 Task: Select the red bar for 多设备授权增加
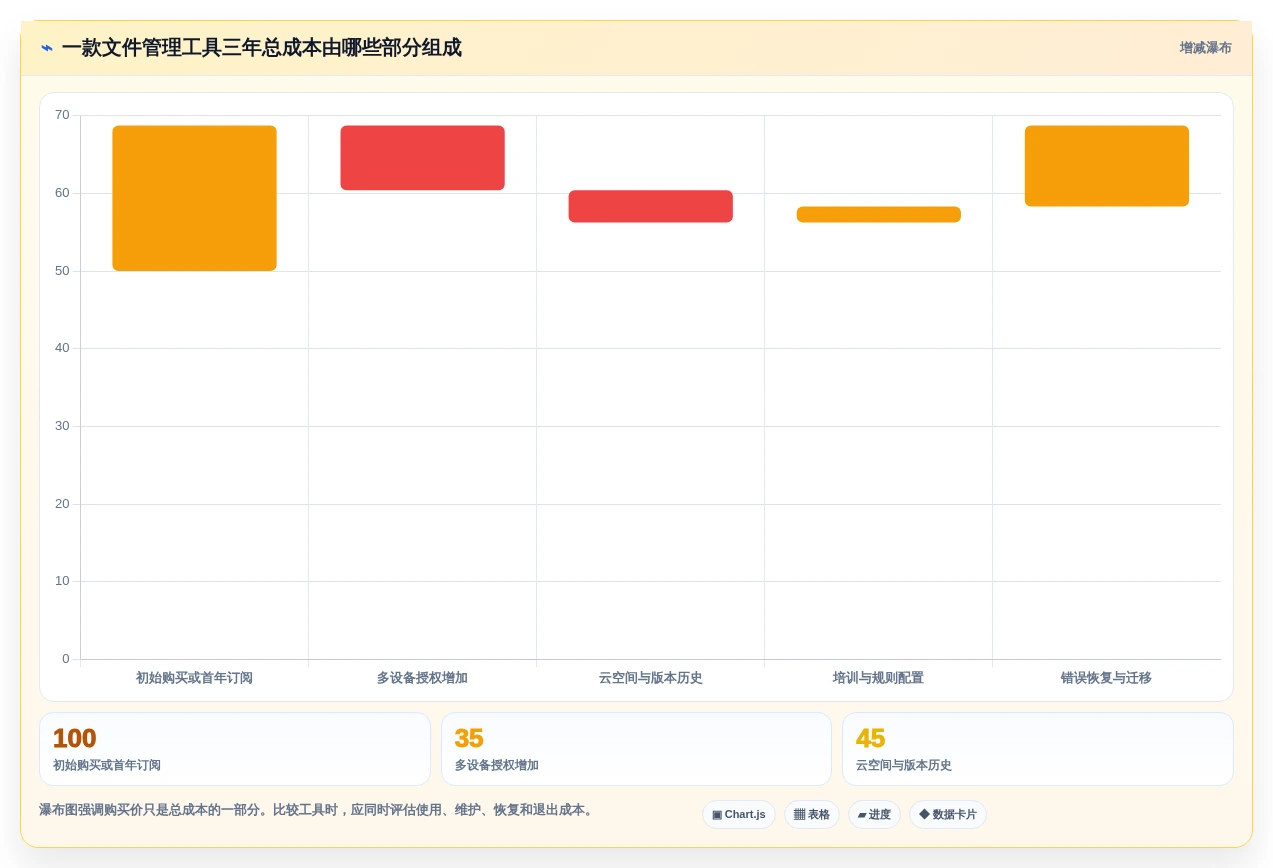pyautogui.click(x=422, y=158)
